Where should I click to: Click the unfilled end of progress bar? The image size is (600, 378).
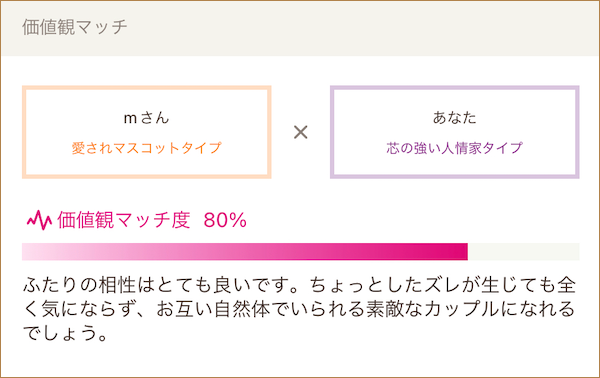coord(523,251)
